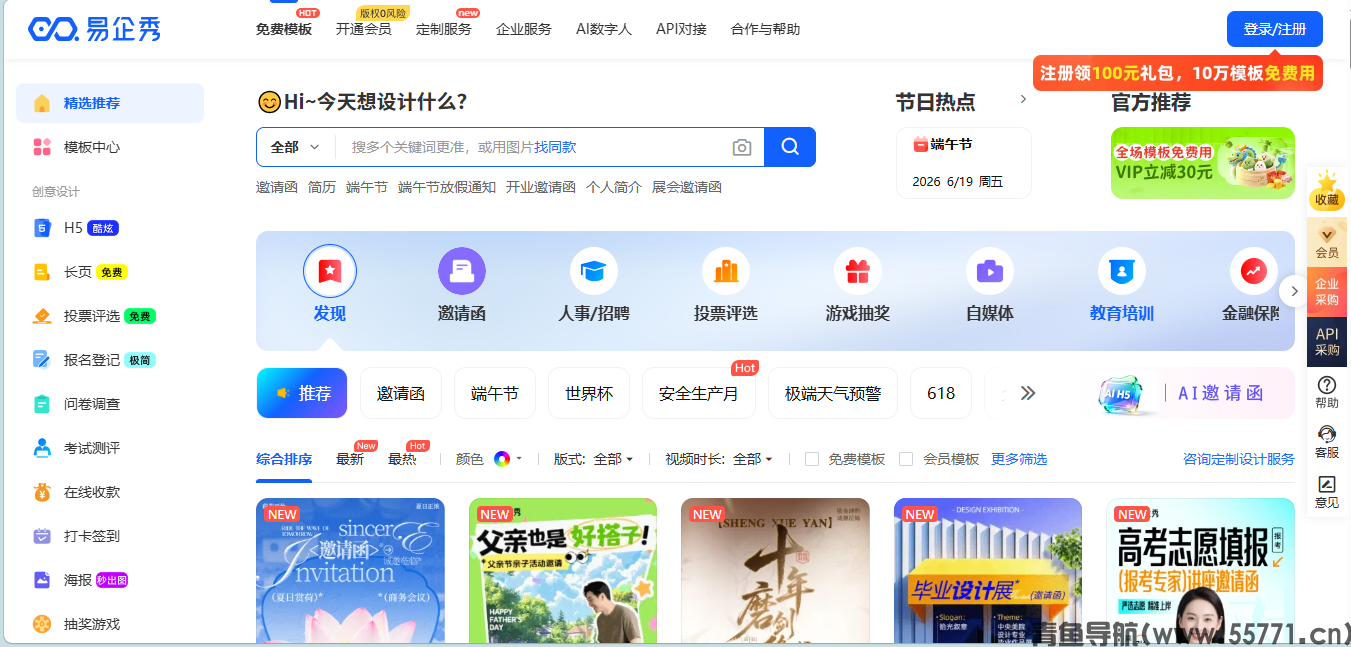Advance category carousel with right arrow

click(x=1294, y=291)
